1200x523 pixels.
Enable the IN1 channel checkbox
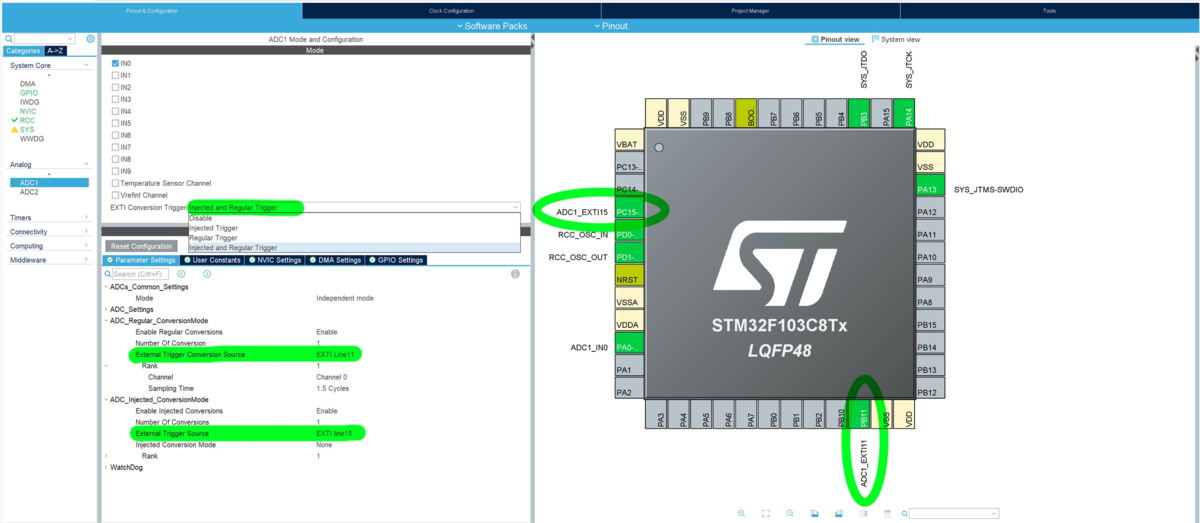click(115, 75)
